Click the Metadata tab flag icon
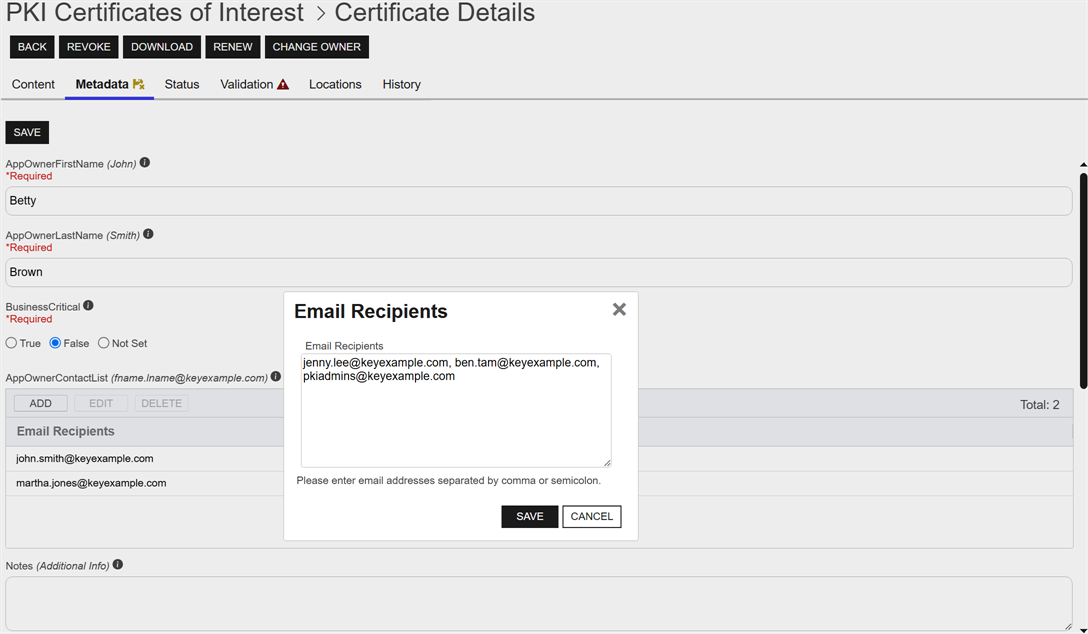1088x634 pixels. click(138, 85)
